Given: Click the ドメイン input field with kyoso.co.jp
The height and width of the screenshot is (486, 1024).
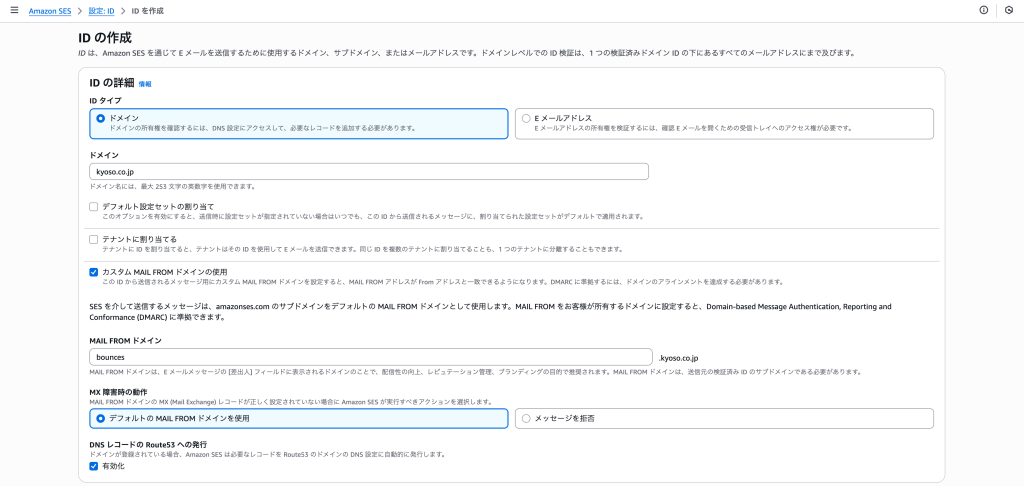Looking at the screenshot, I should click(x=368, y=172).
